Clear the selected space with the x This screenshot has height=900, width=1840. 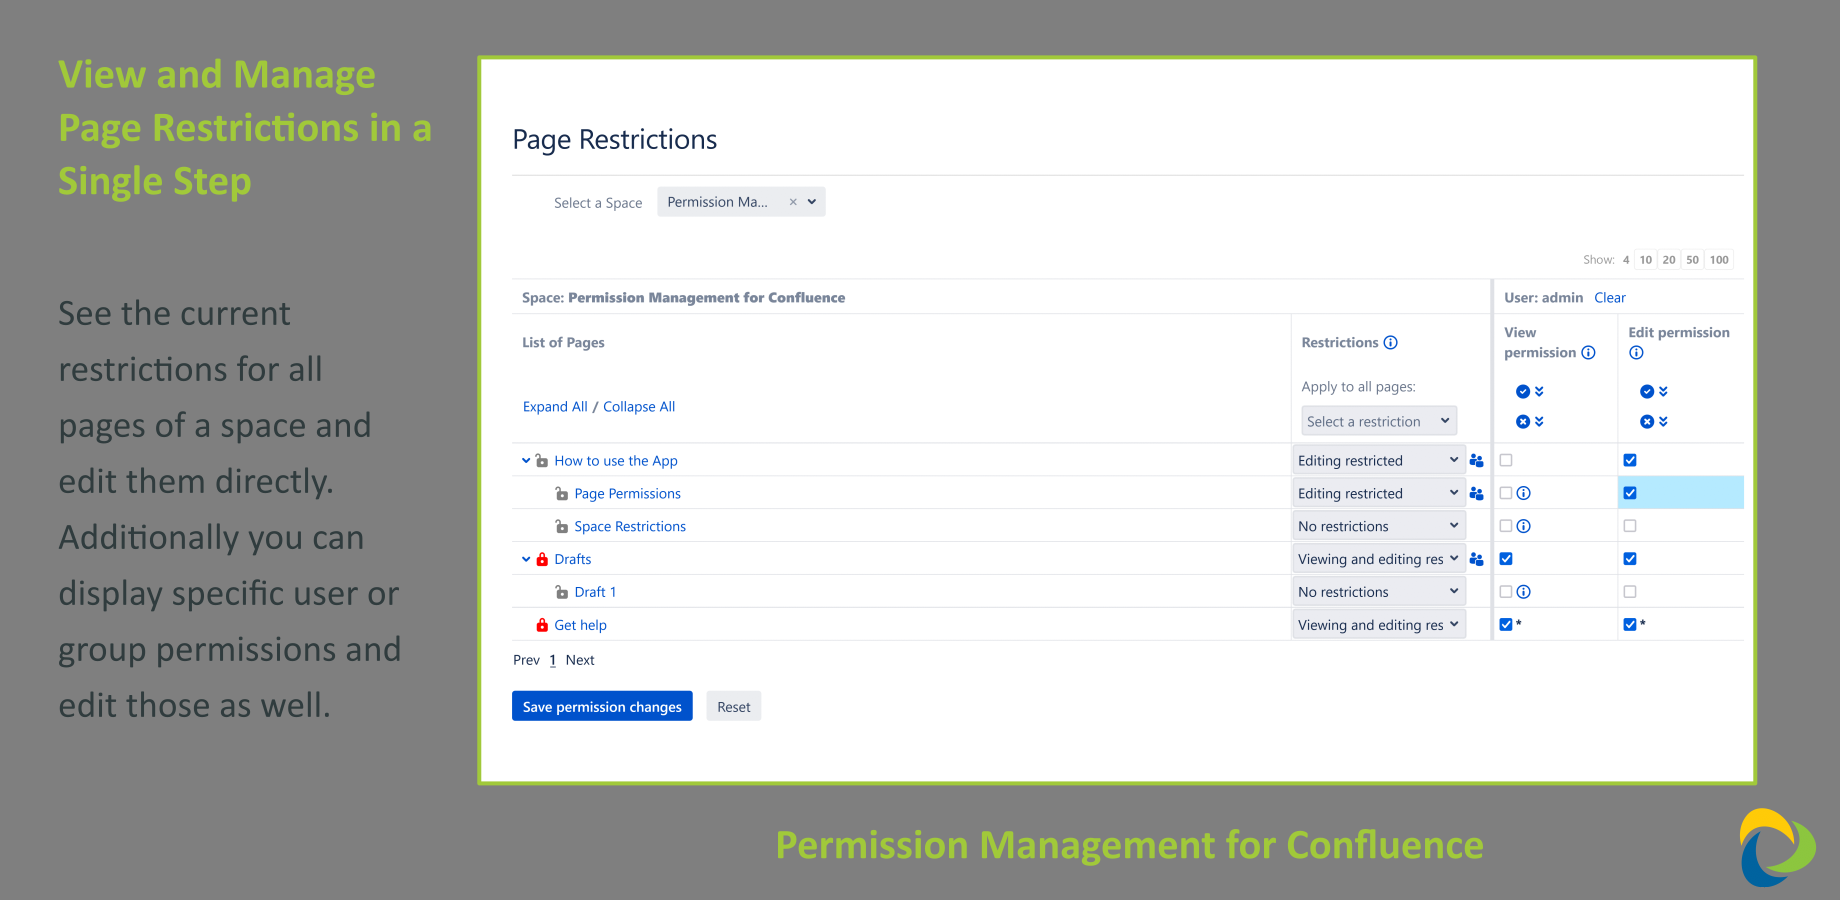click(793, 202)
